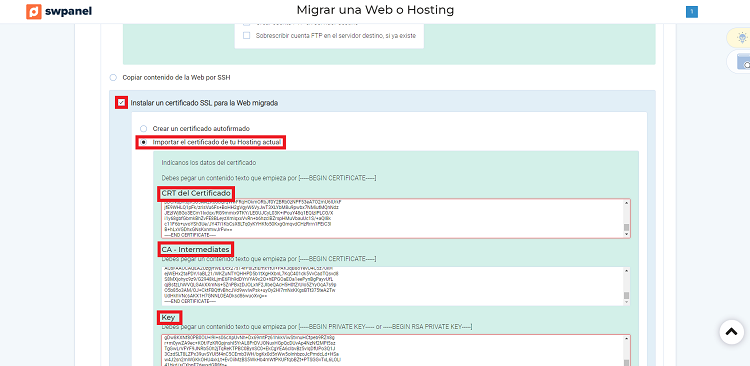Choose 'Crear un certificado autofirmado' radio option
The width and height of the screenshot is (750, 366).
(x=143, y=129)
